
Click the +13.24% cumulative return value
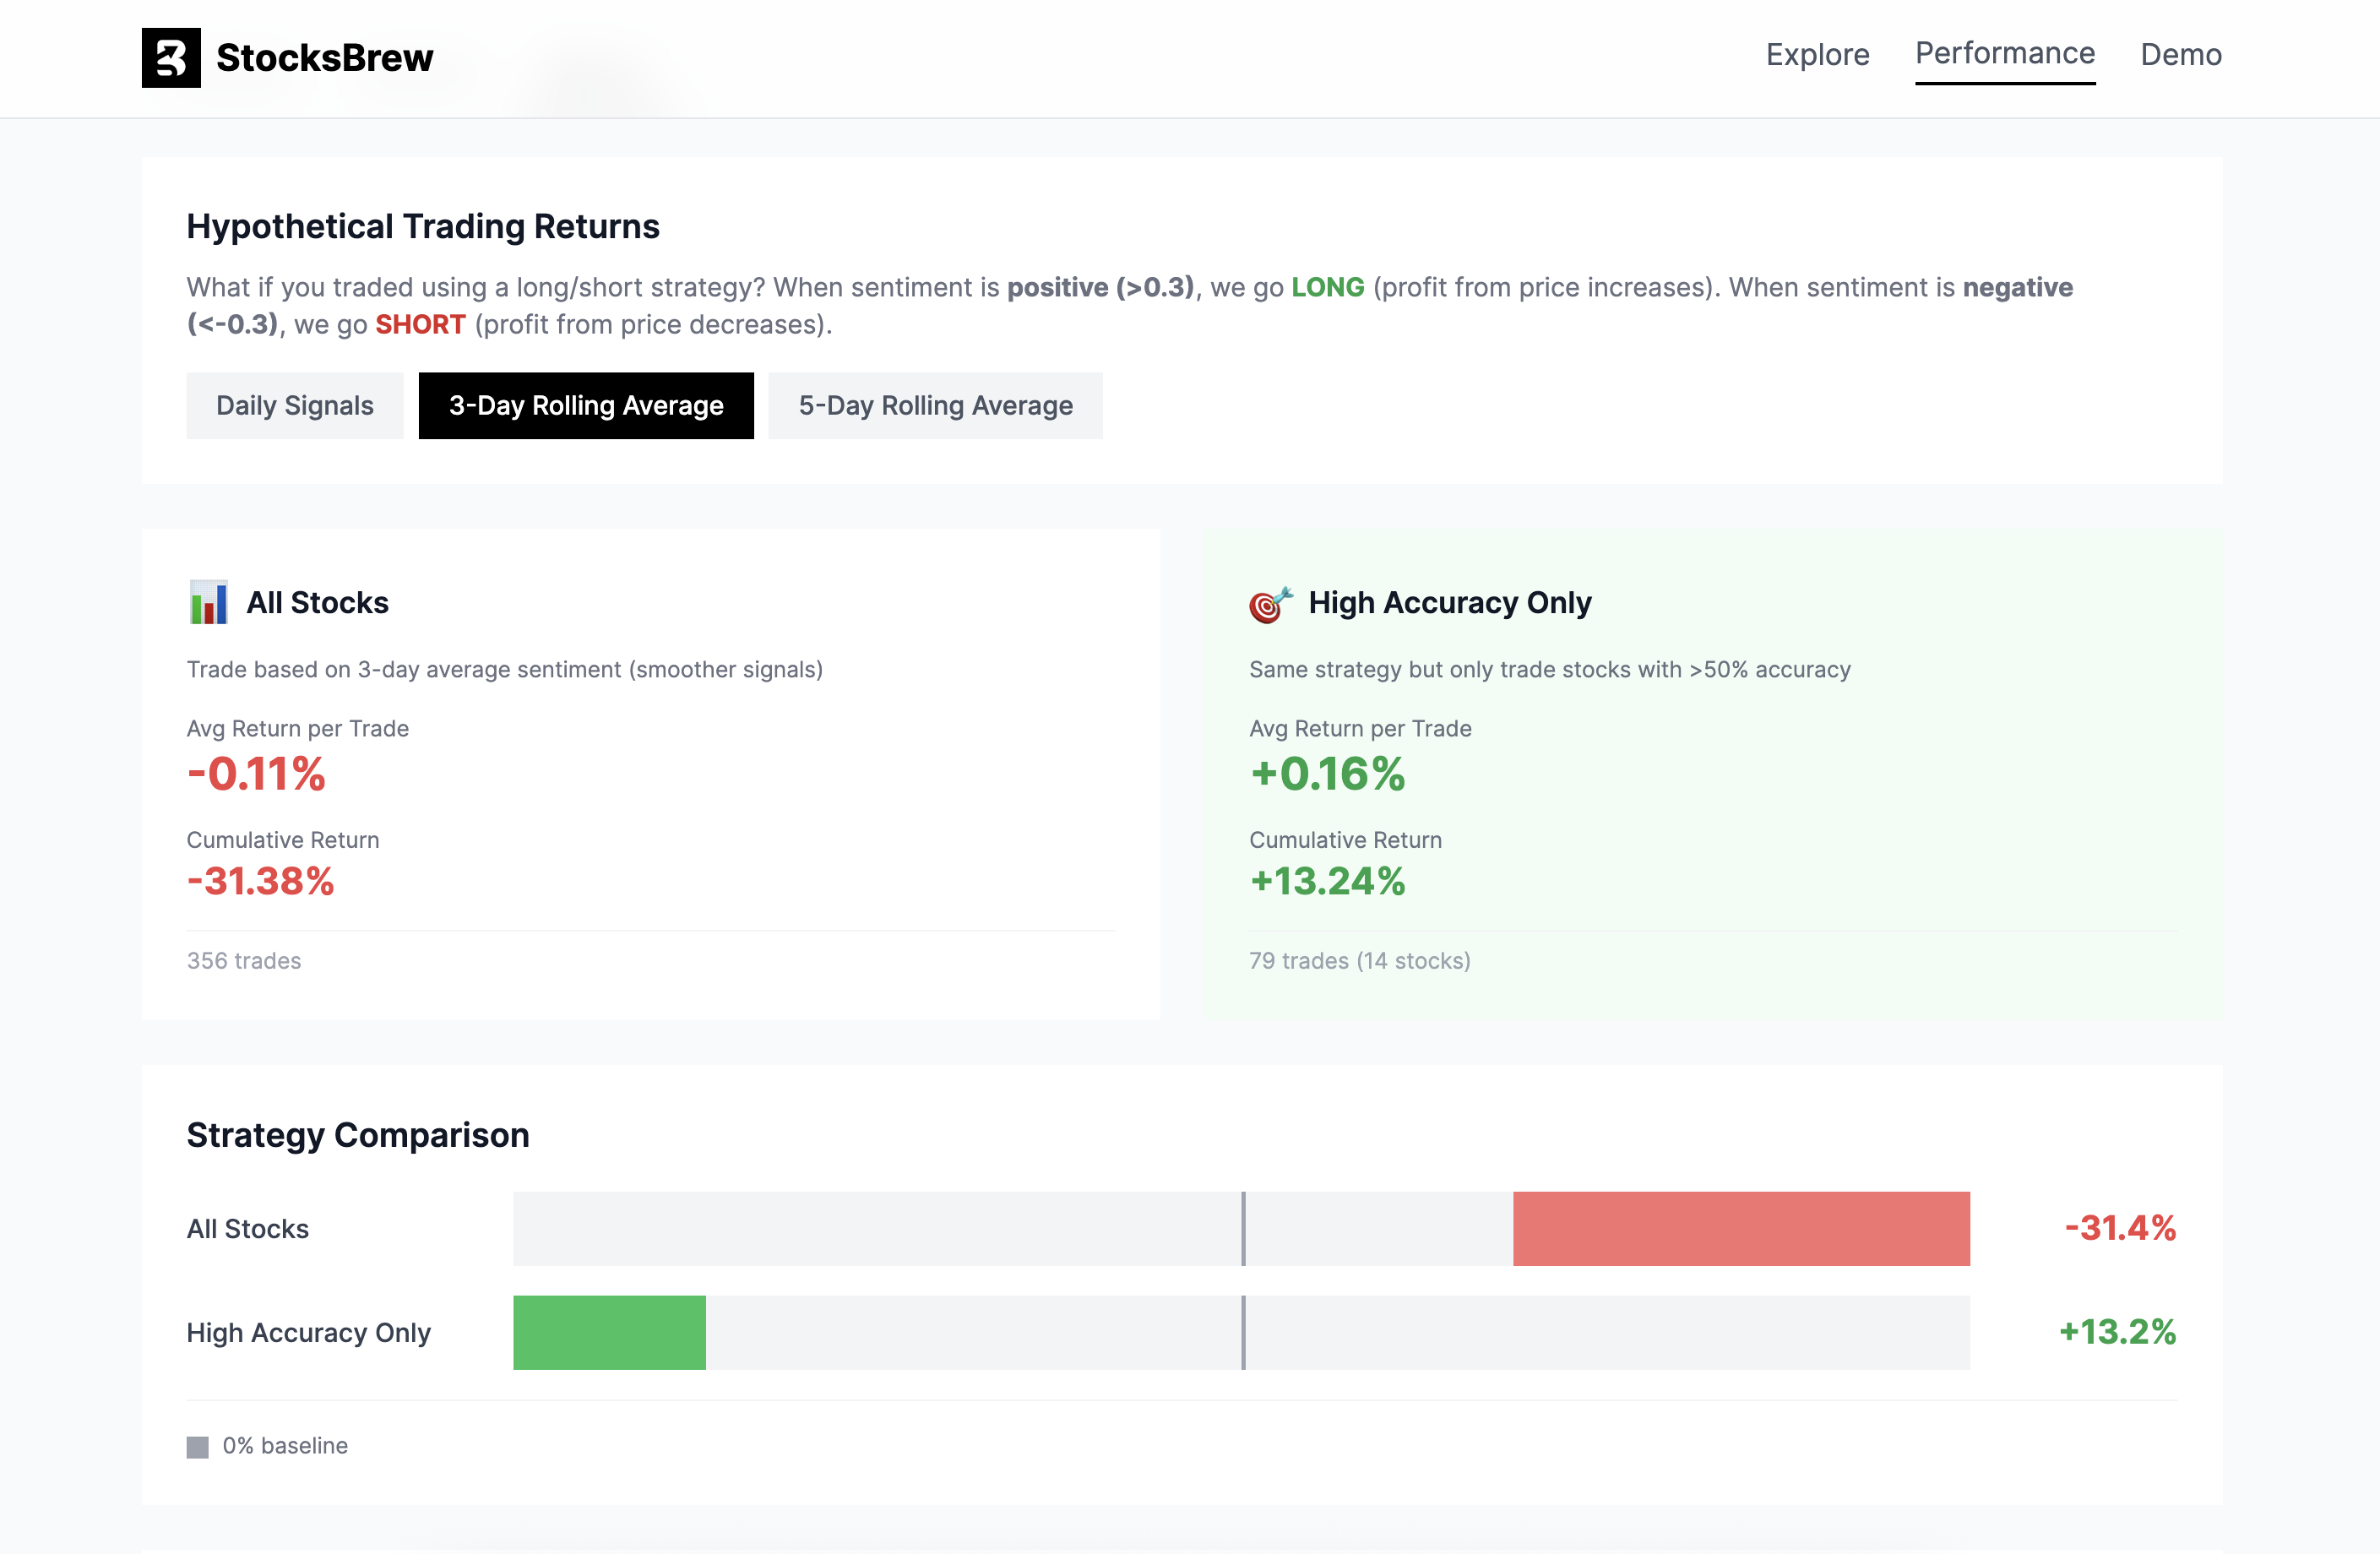(1327, 881)
